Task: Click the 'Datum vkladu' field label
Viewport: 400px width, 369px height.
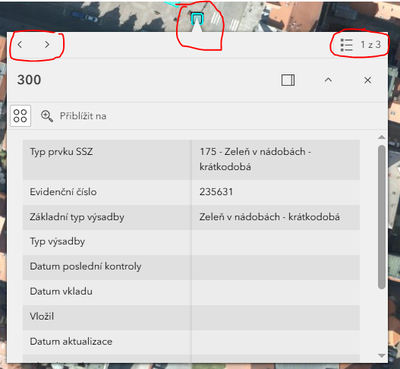Action: coord(61,291)
